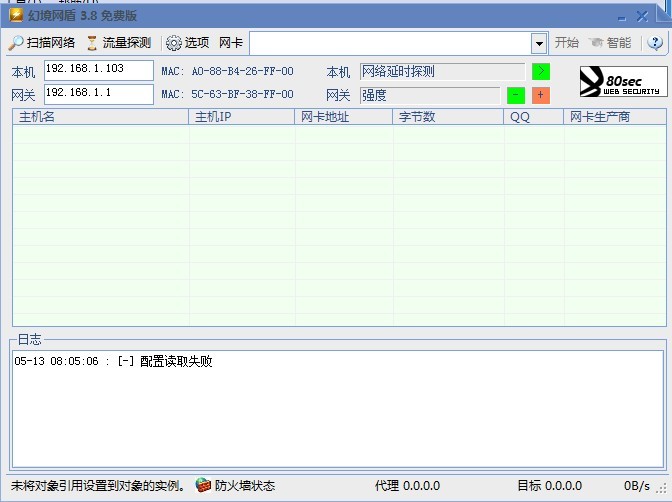Click the green minus strength button
Screen dimensions: 672x502
[516, 95]
